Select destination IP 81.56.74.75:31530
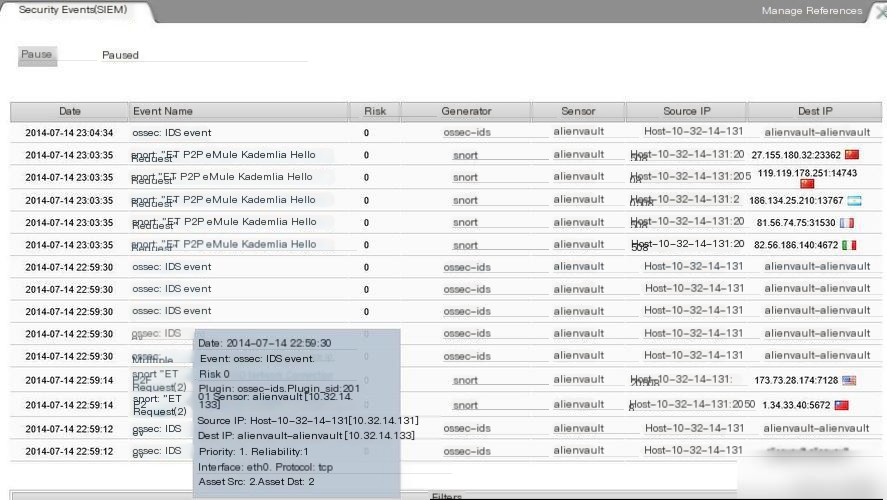 796,223
